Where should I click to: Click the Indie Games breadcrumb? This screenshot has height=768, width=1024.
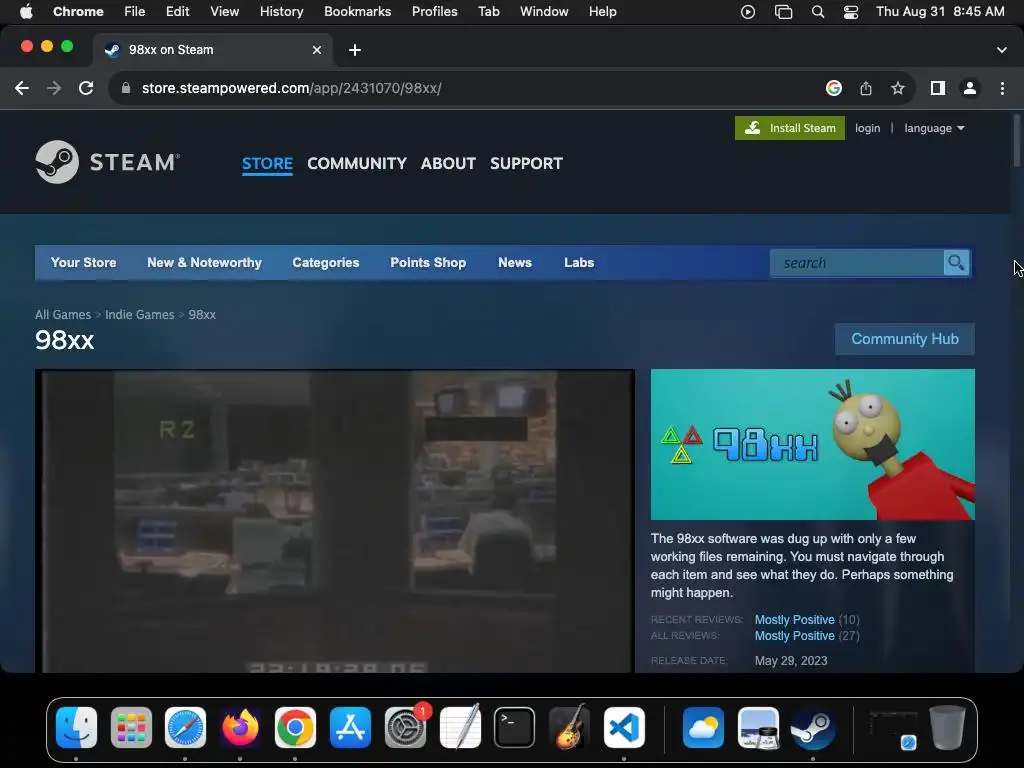tap(140, 315)
